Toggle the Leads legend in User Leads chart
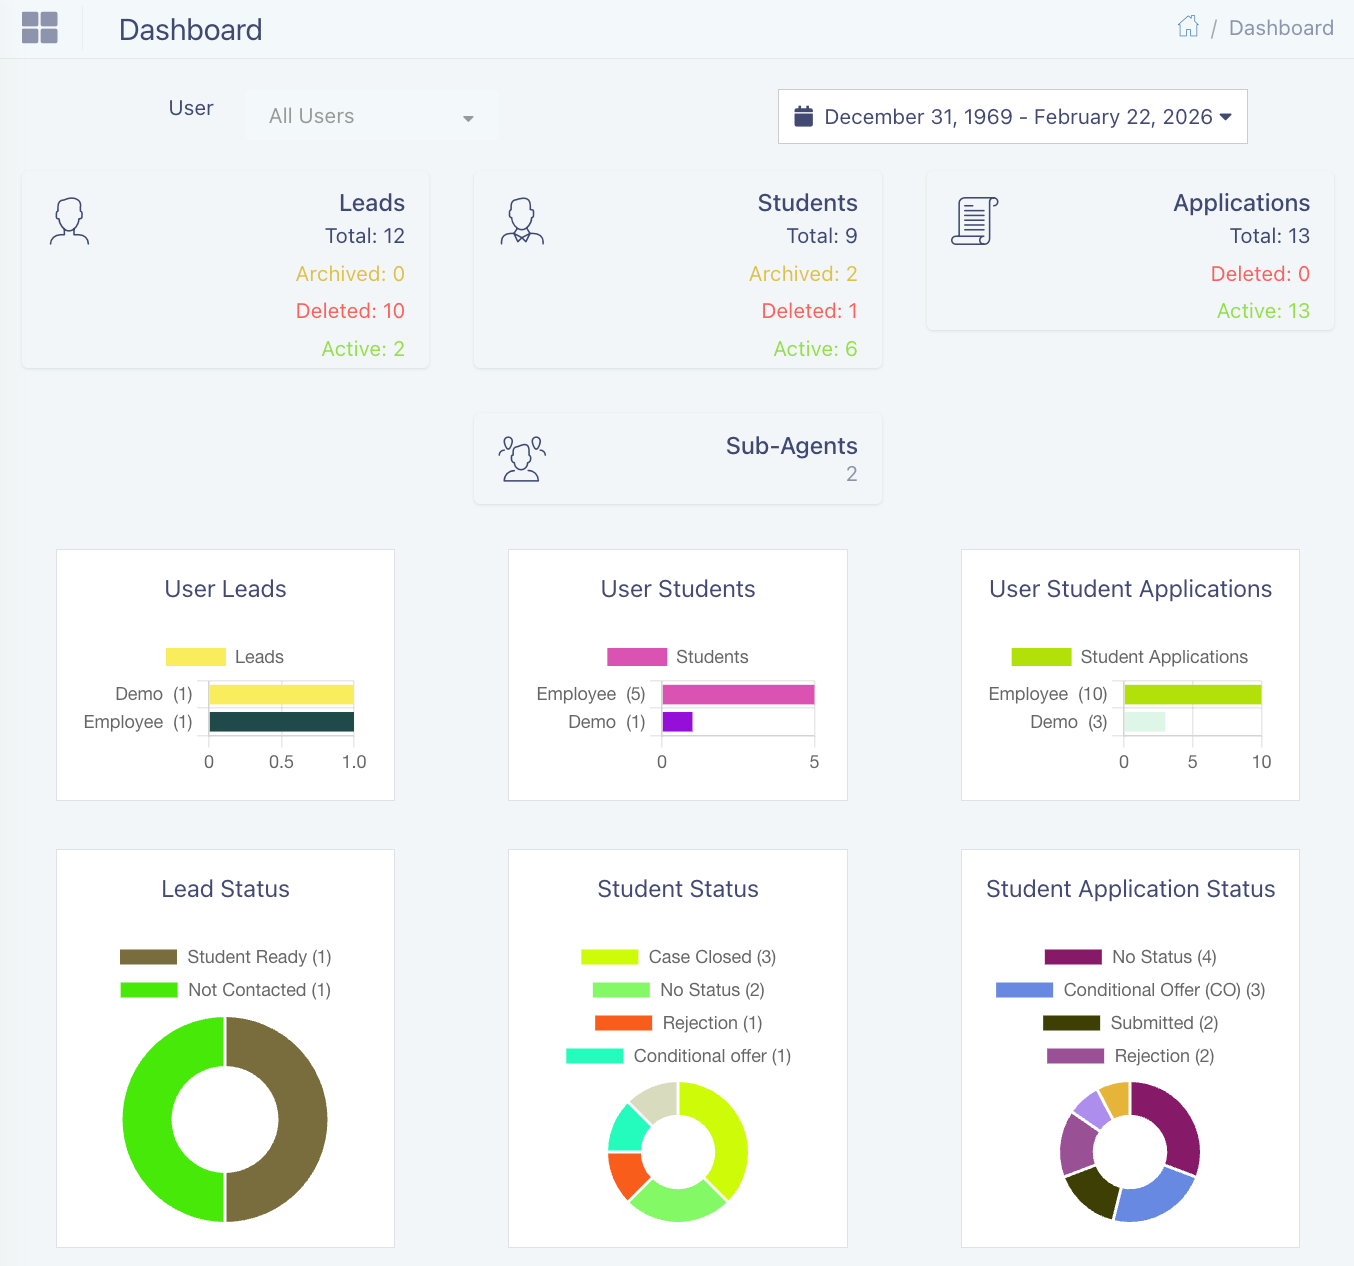This screenshot has height=1266, width=1354. (x=195, y=656)
